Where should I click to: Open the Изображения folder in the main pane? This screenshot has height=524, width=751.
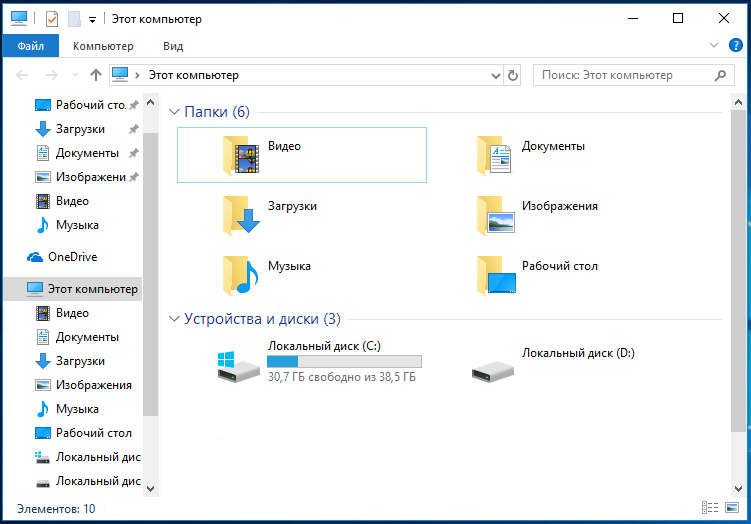(x=537, y=215)
